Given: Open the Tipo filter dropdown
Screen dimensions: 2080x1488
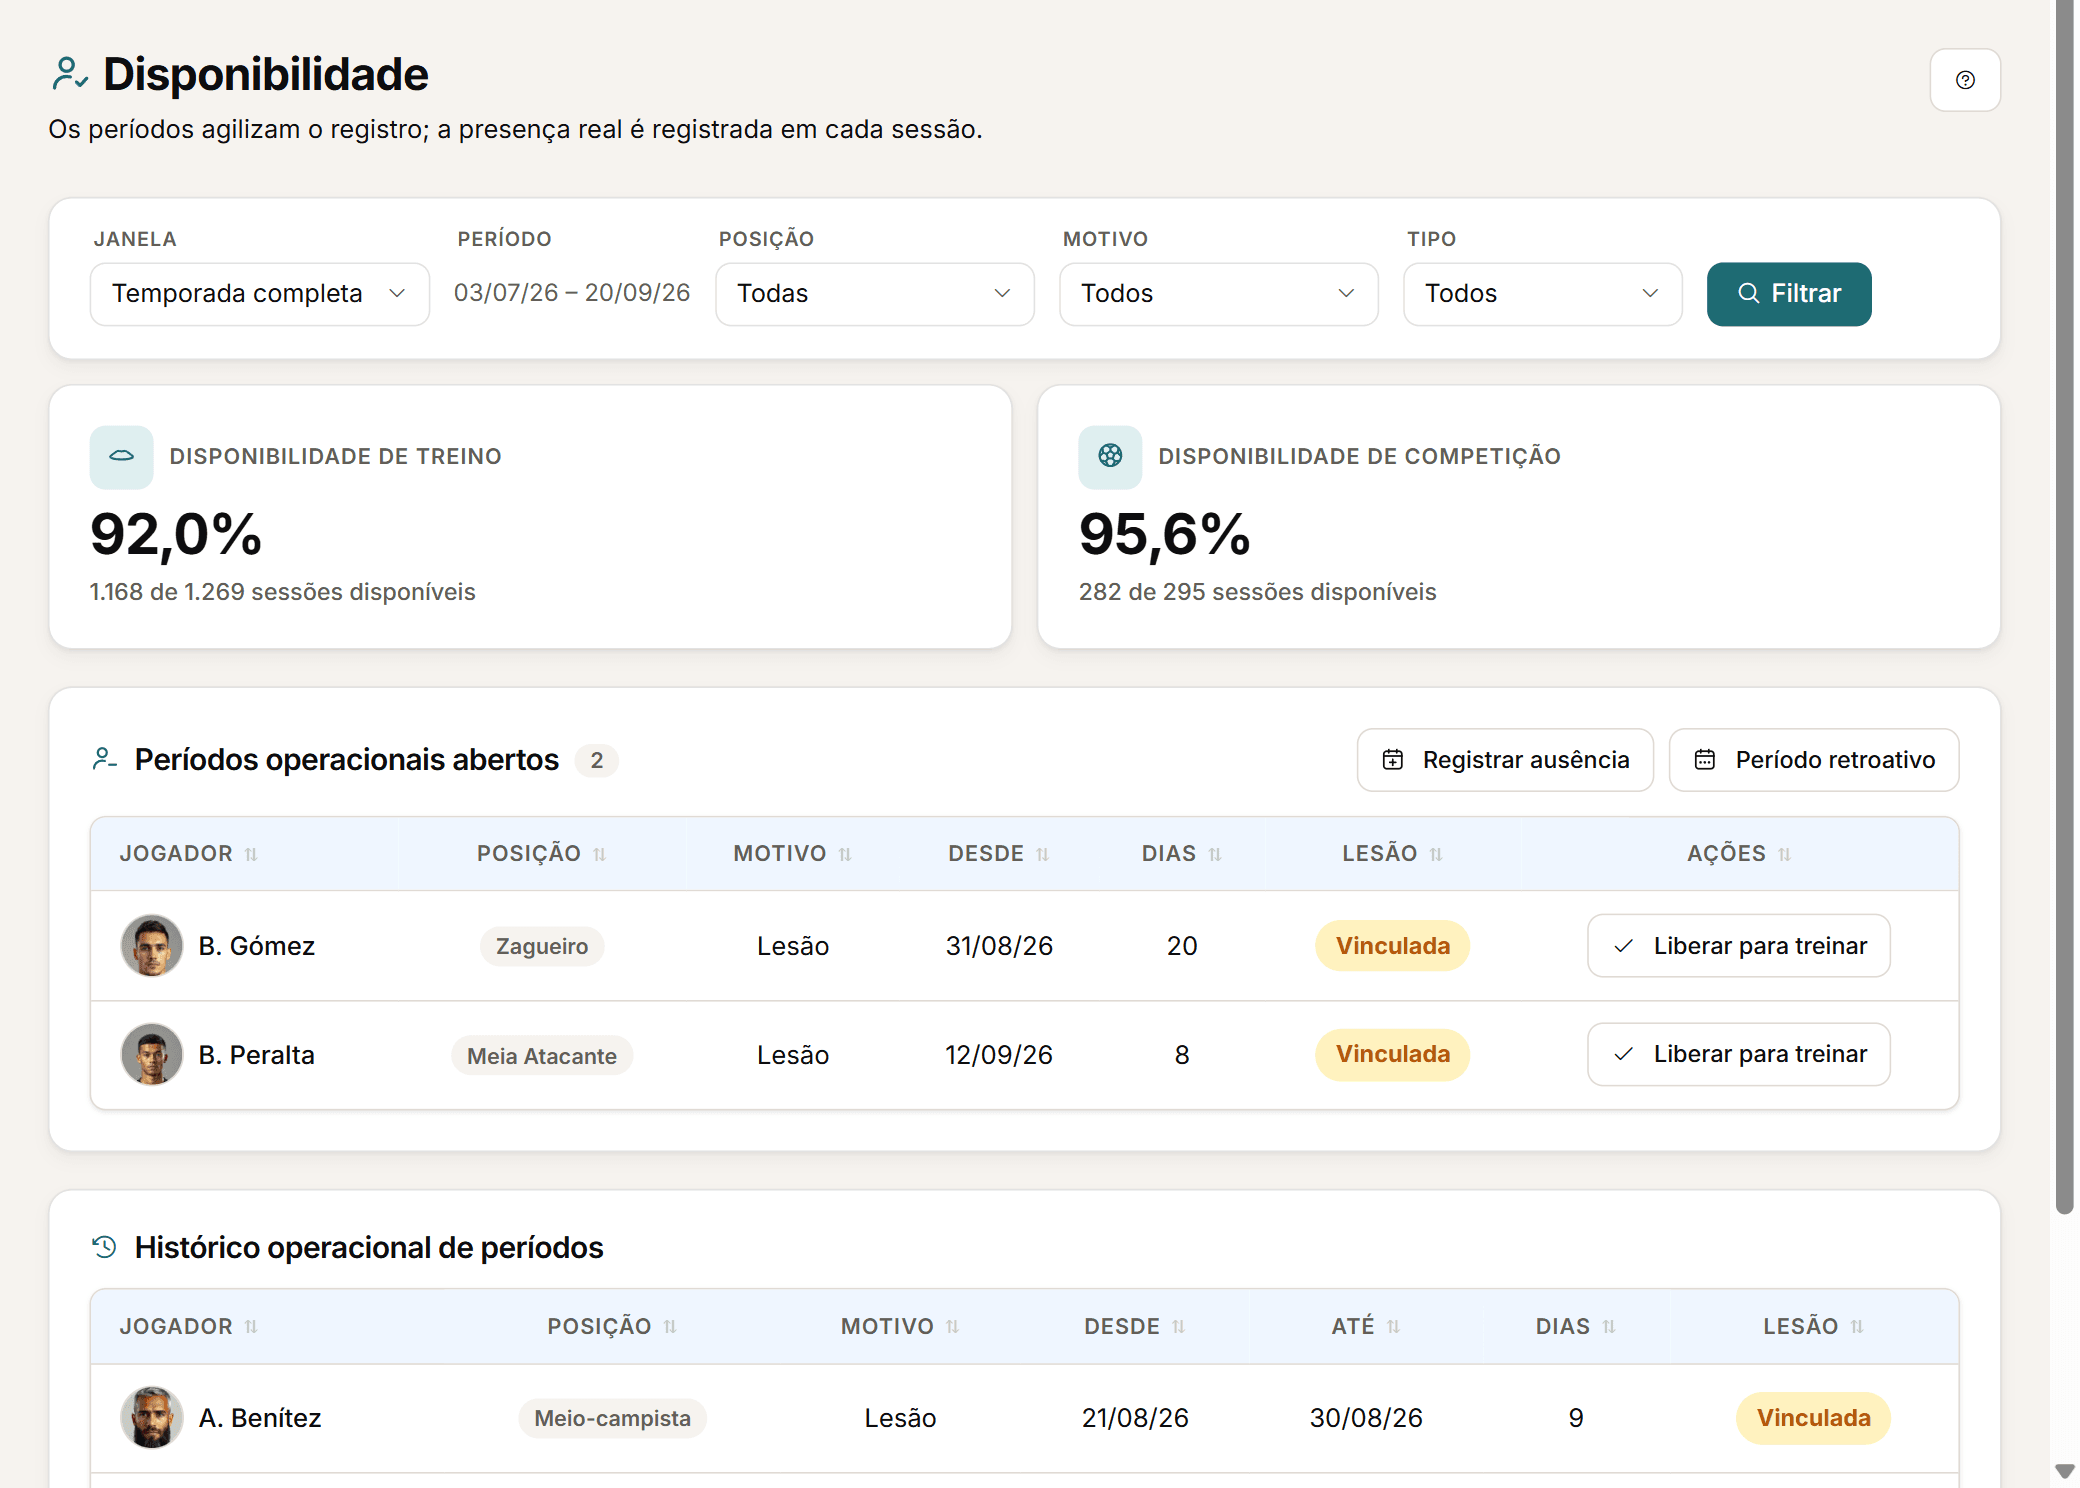Looking at the screenshot, I should tap(1543, 294).
